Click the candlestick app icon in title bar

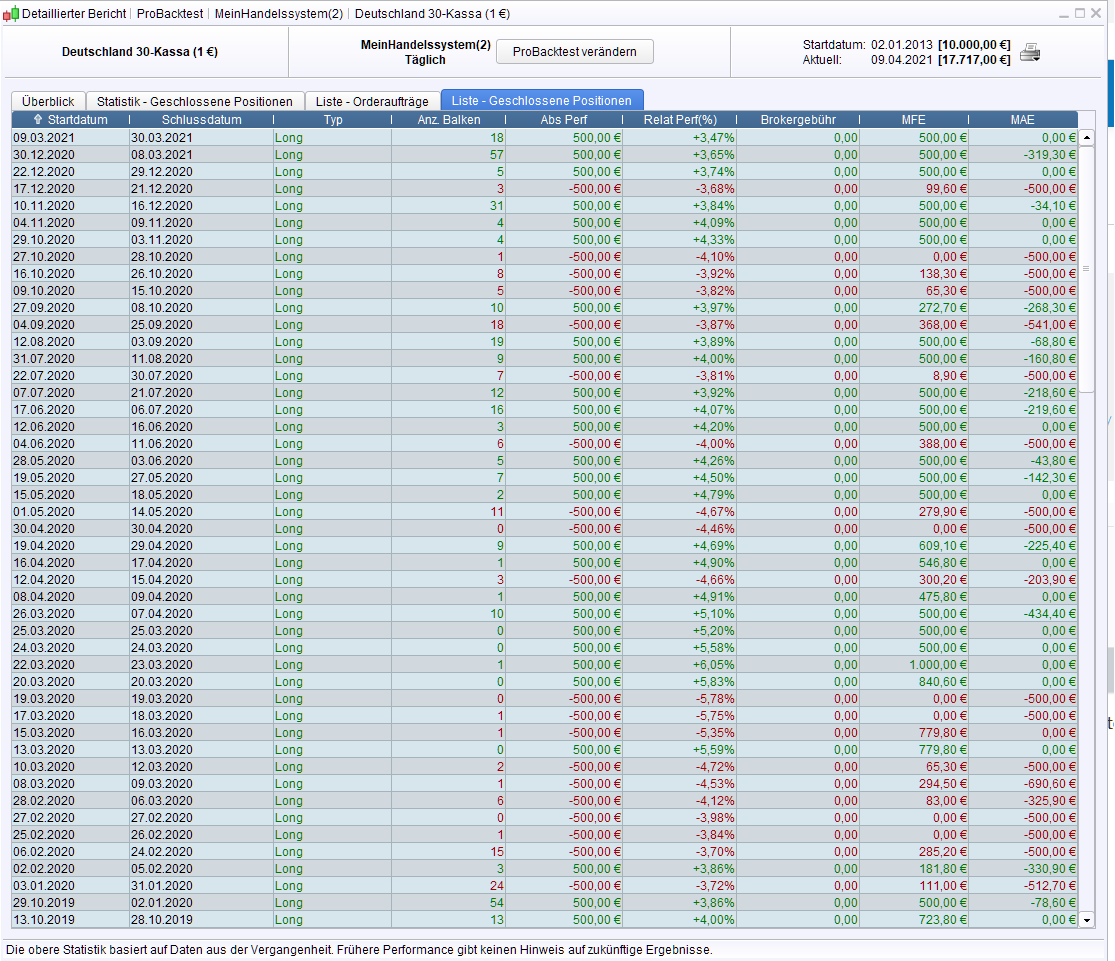[x=13, y=14]
